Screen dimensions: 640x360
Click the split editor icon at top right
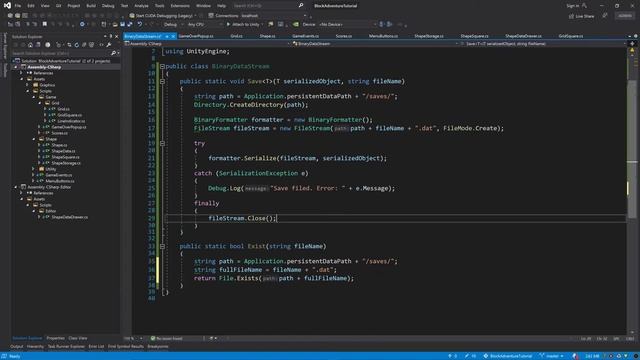point(632,44)
